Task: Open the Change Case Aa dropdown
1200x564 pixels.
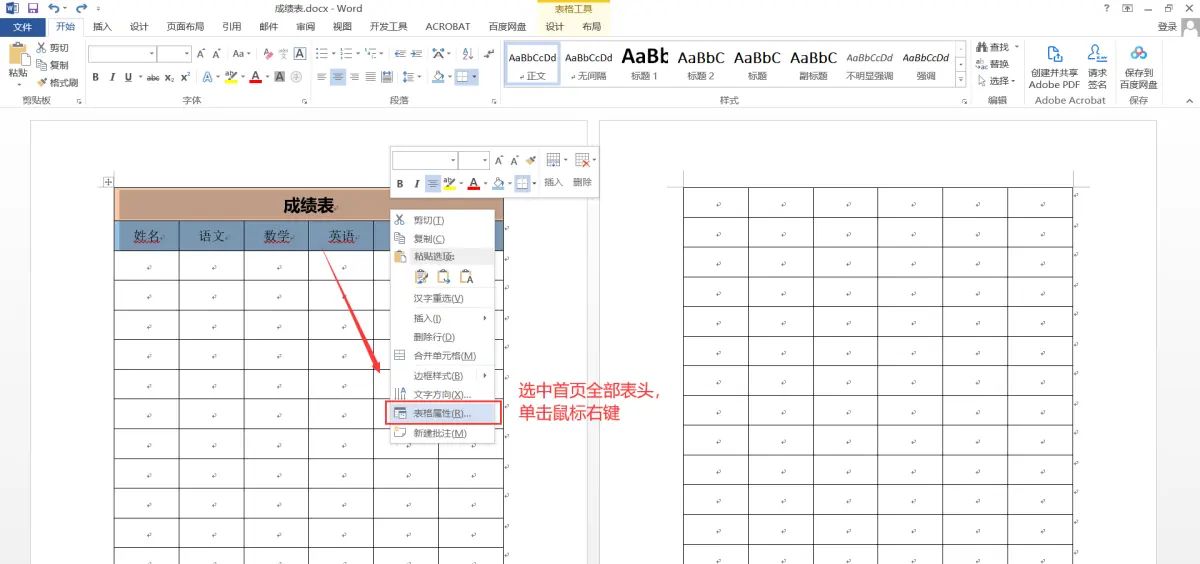Action: coord(241,53)
